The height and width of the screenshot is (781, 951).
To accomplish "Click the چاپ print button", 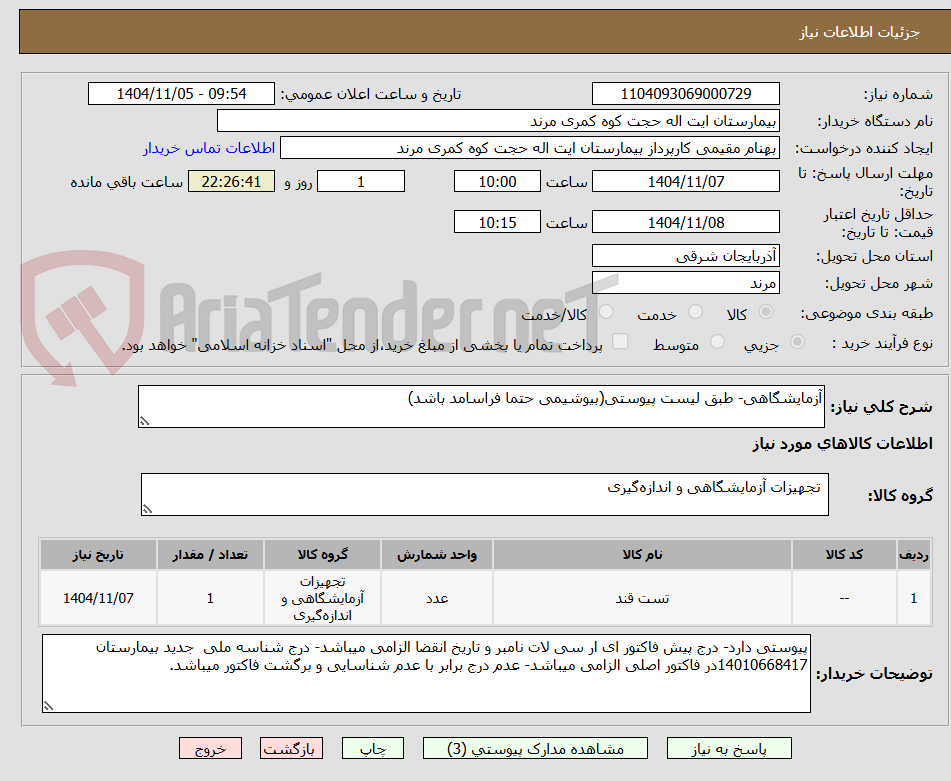I will click(372, 747).
